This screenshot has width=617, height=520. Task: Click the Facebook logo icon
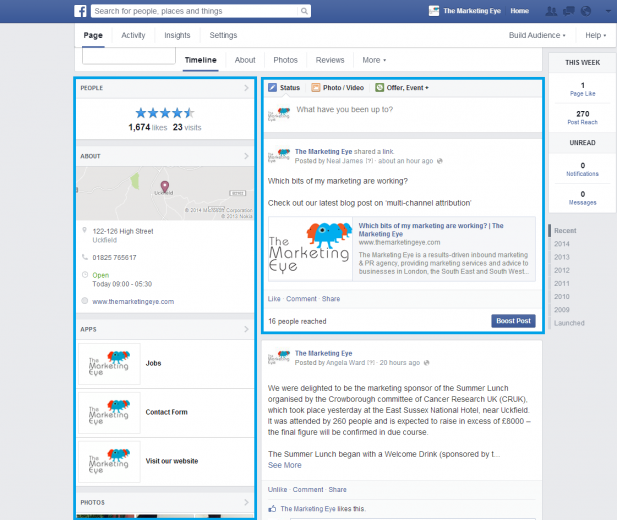click(80, 11)
